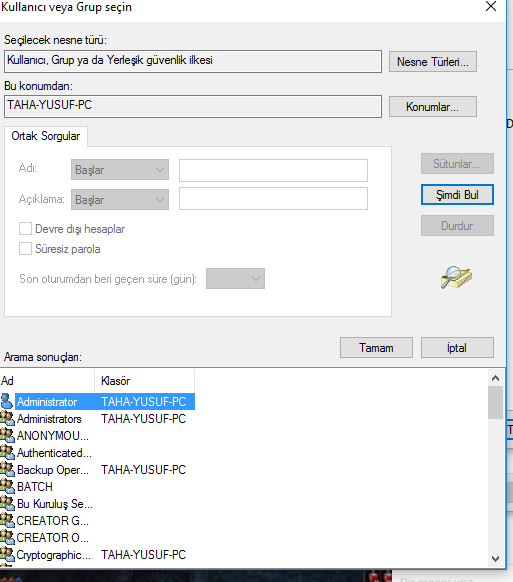Select the Ortak Sorgular tab
Screen dimensions: 513x582
click(46, 136)
